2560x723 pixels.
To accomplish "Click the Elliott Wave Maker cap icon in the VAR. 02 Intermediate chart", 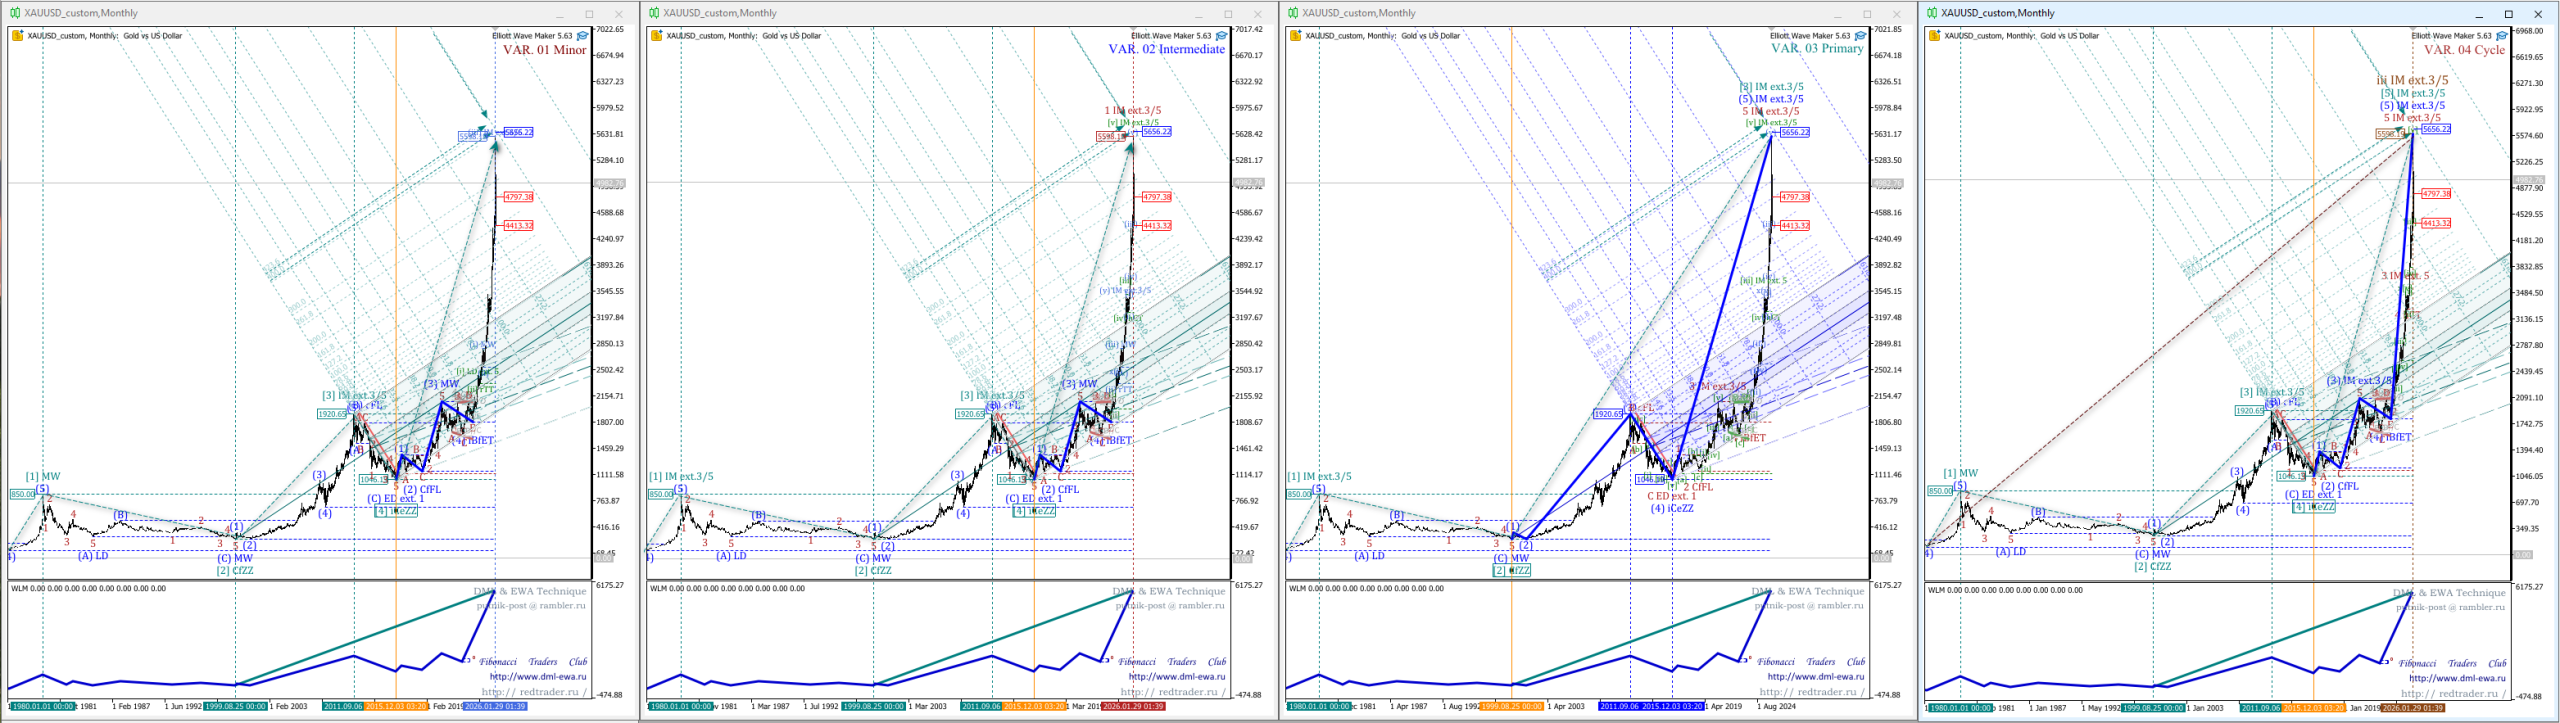I will point(1221,36).
